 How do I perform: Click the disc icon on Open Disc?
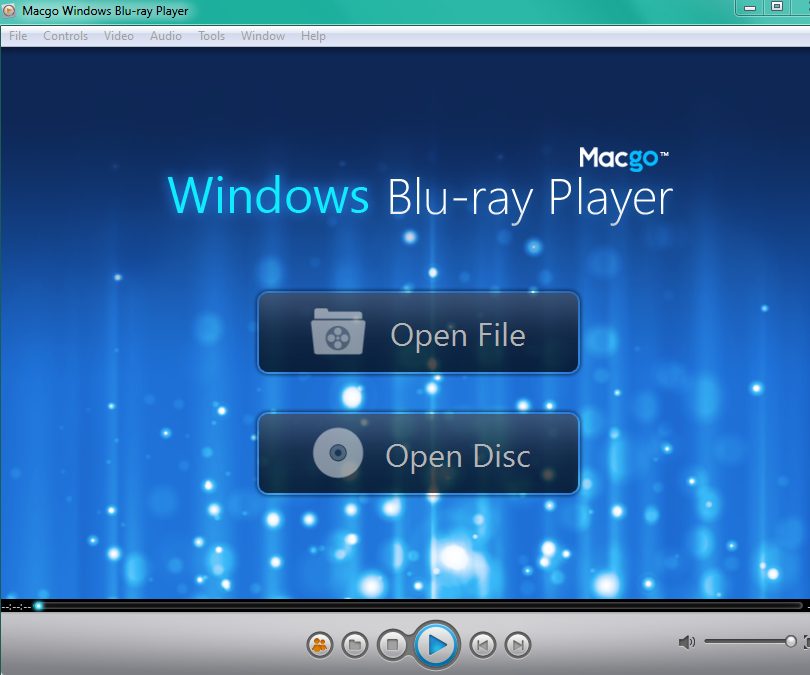click(x=338, y=453)
